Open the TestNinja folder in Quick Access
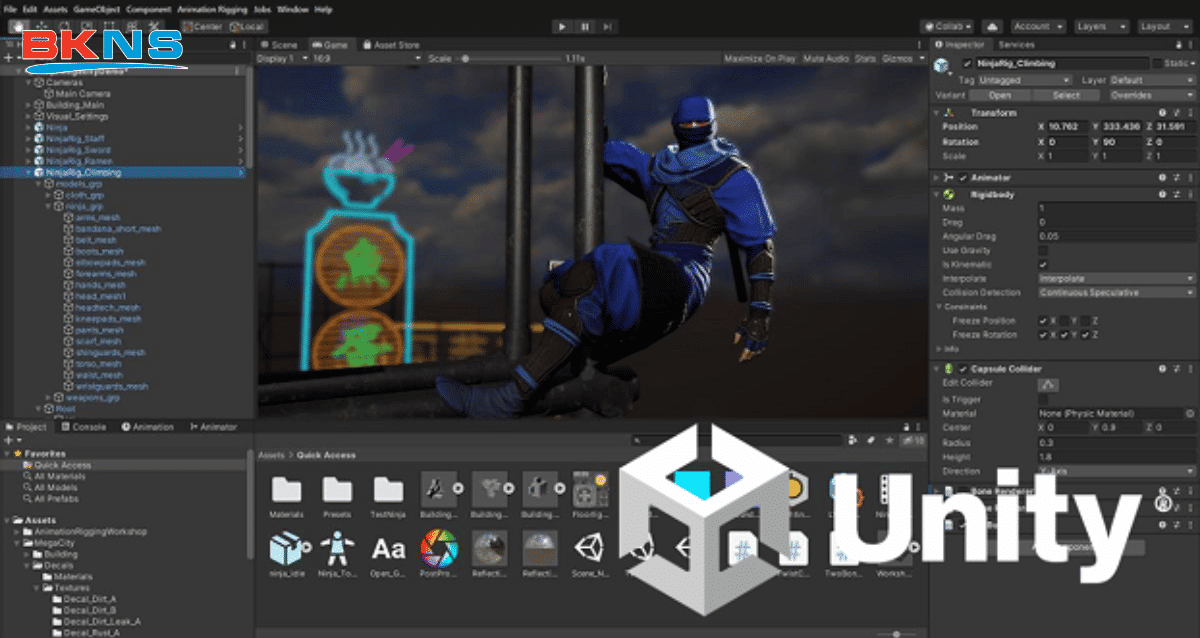This screenshot has height=638, width=1200. tap(388, 489)
